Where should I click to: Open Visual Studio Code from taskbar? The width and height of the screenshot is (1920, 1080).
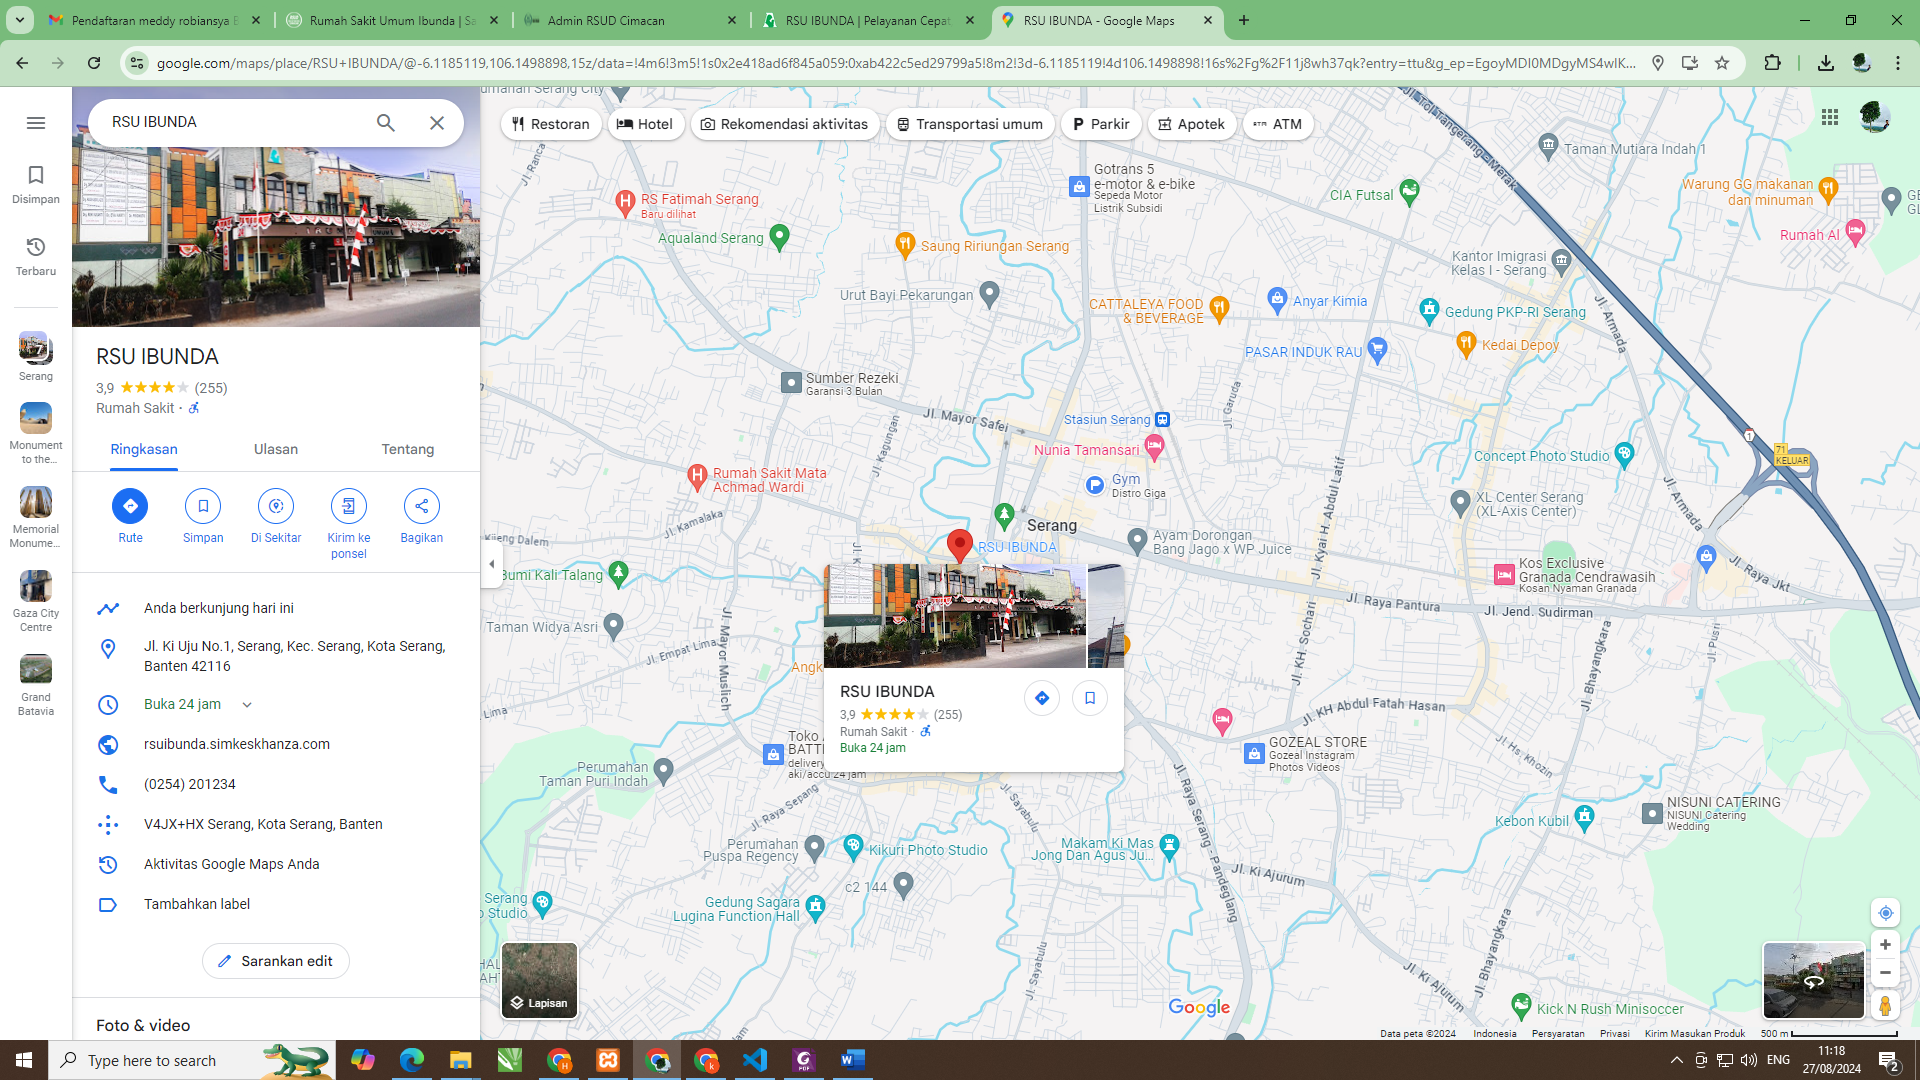[755, 1060]
